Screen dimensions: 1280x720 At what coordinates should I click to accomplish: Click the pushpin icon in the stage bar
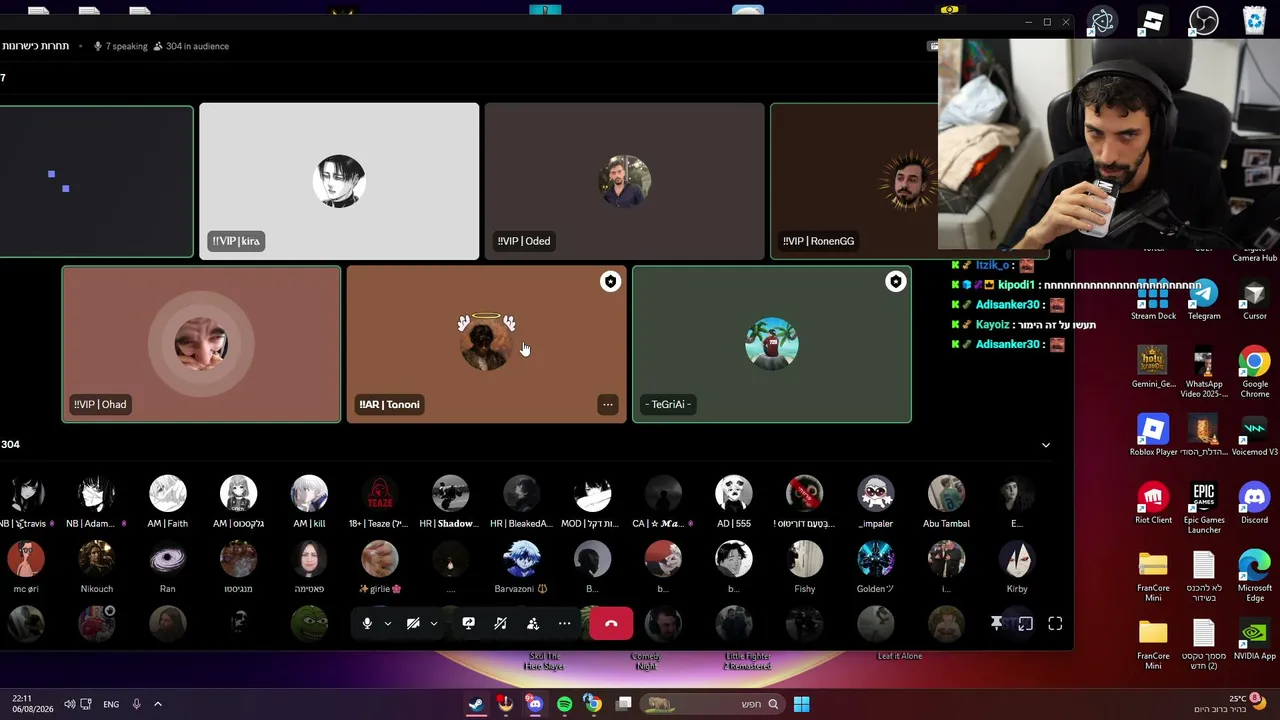tap(997, 624)
